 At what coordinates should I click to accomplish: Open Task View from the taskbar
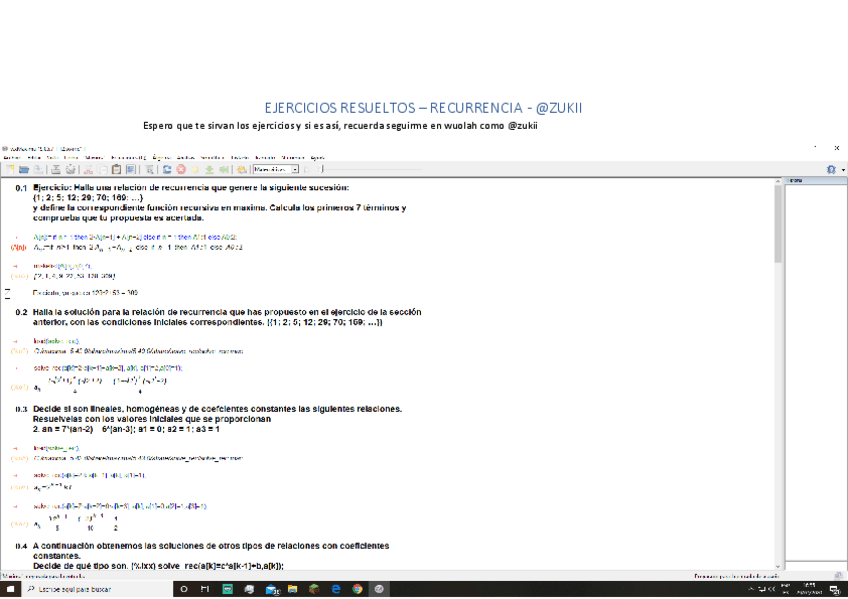[205, 589]
